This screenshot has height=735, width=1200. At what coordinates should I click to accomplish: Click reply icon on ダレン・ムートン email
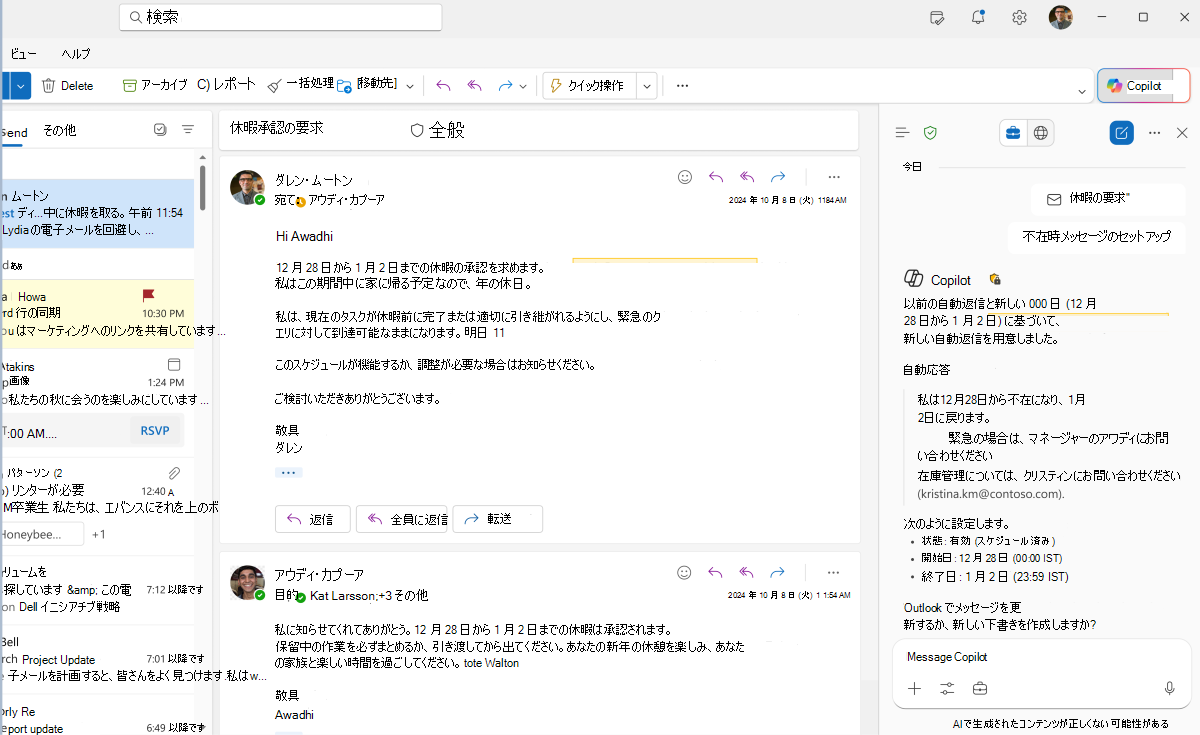716,177
